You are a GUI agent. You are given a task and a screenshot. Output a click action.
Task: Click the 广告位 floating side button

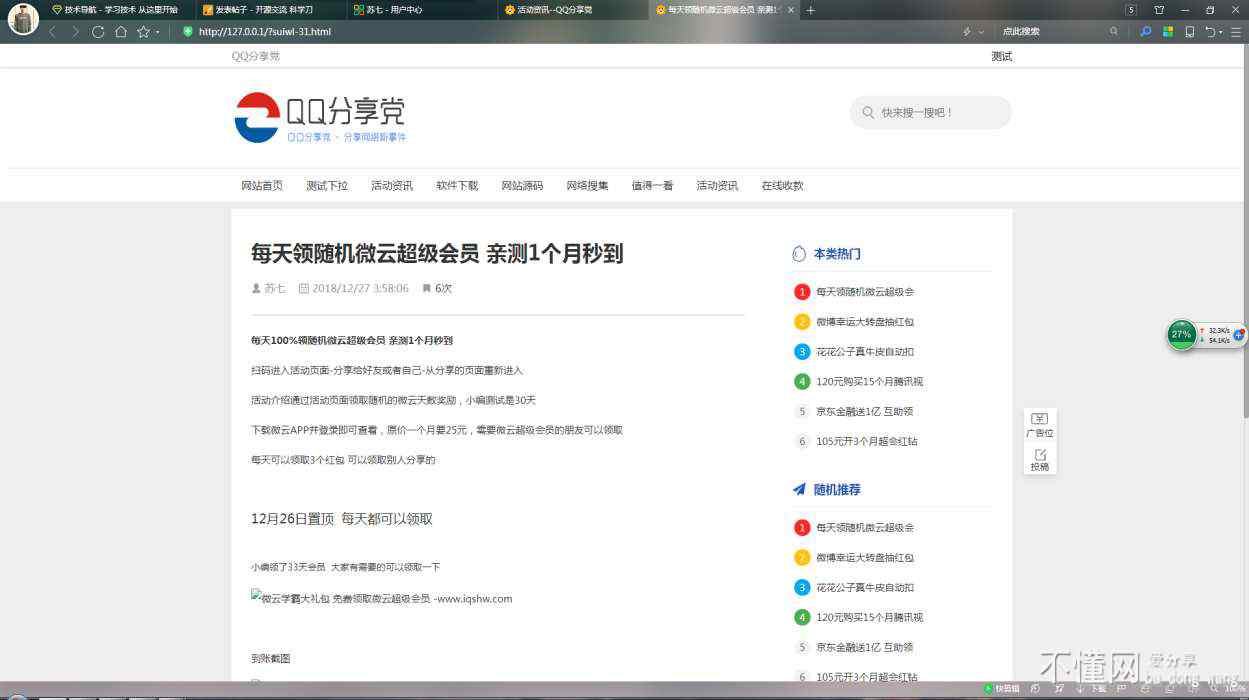(1040, 425)
